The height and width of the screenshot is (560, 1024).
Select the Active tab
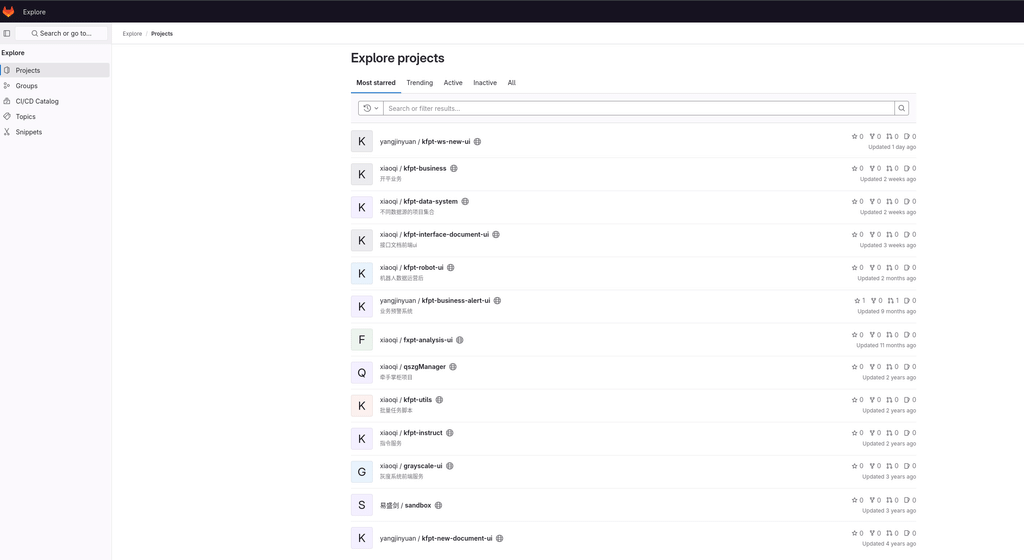coord(453,83)
